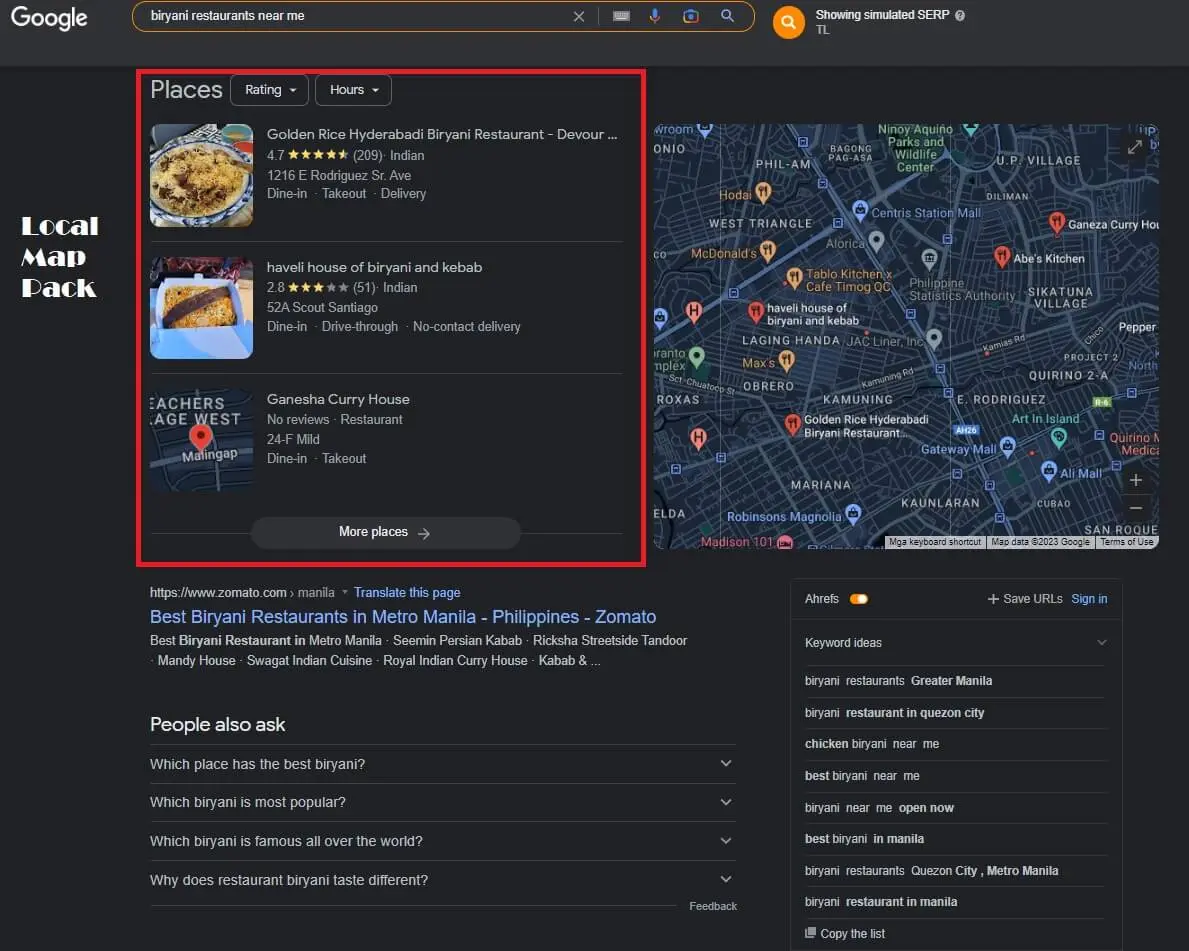1189x951 pixels.
Task: Click the Save URLs button
Action: [1024, 599]
